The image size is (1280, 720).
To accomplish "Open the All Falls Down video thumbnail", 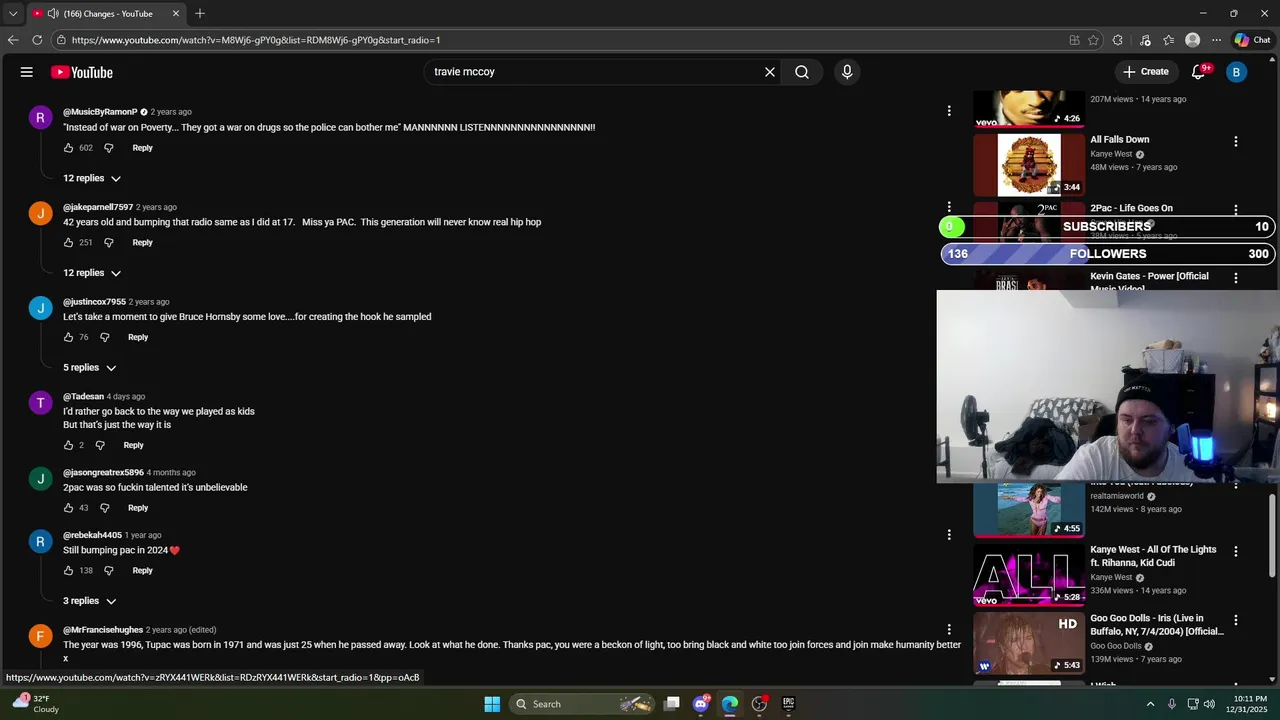I will pos(1029,165).
